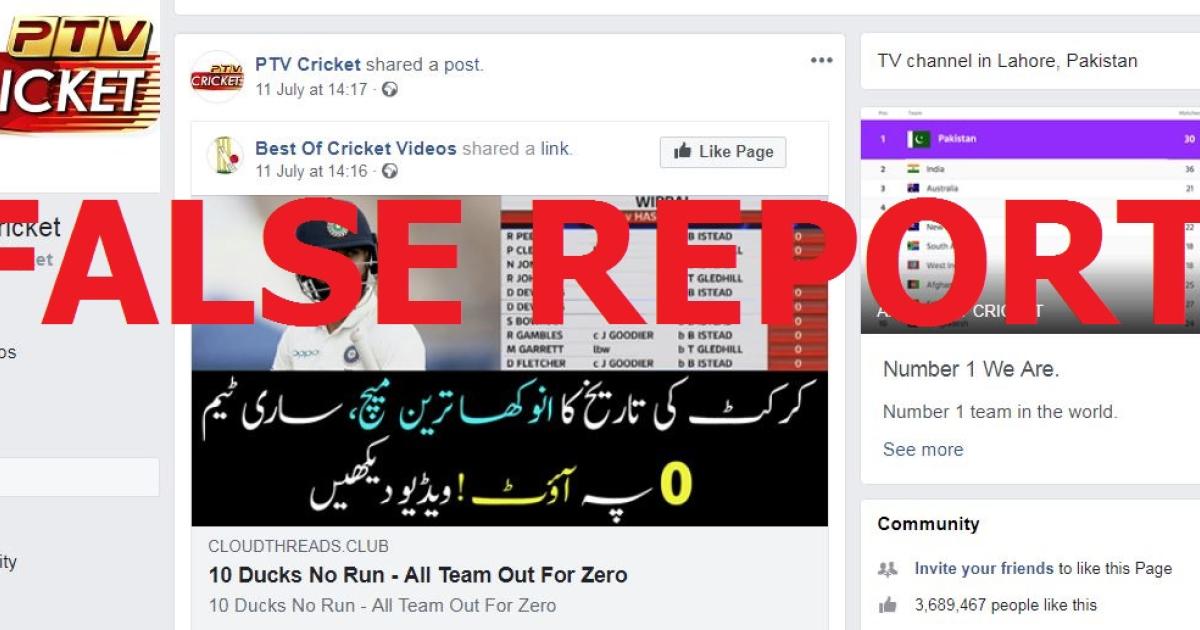Open the PTV Cricket page name link
Viewport: 1200px width, 630px height.
(308, 64)
